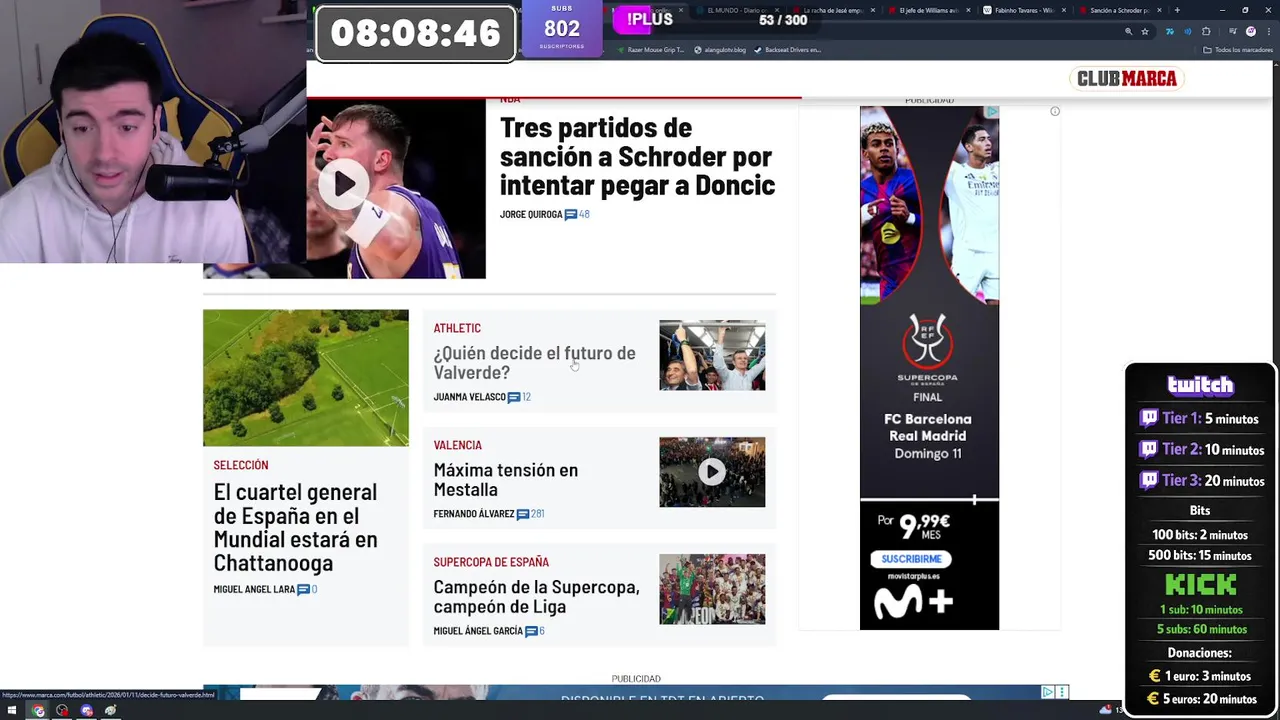Click the training ground aerial photo

[306, 378]
